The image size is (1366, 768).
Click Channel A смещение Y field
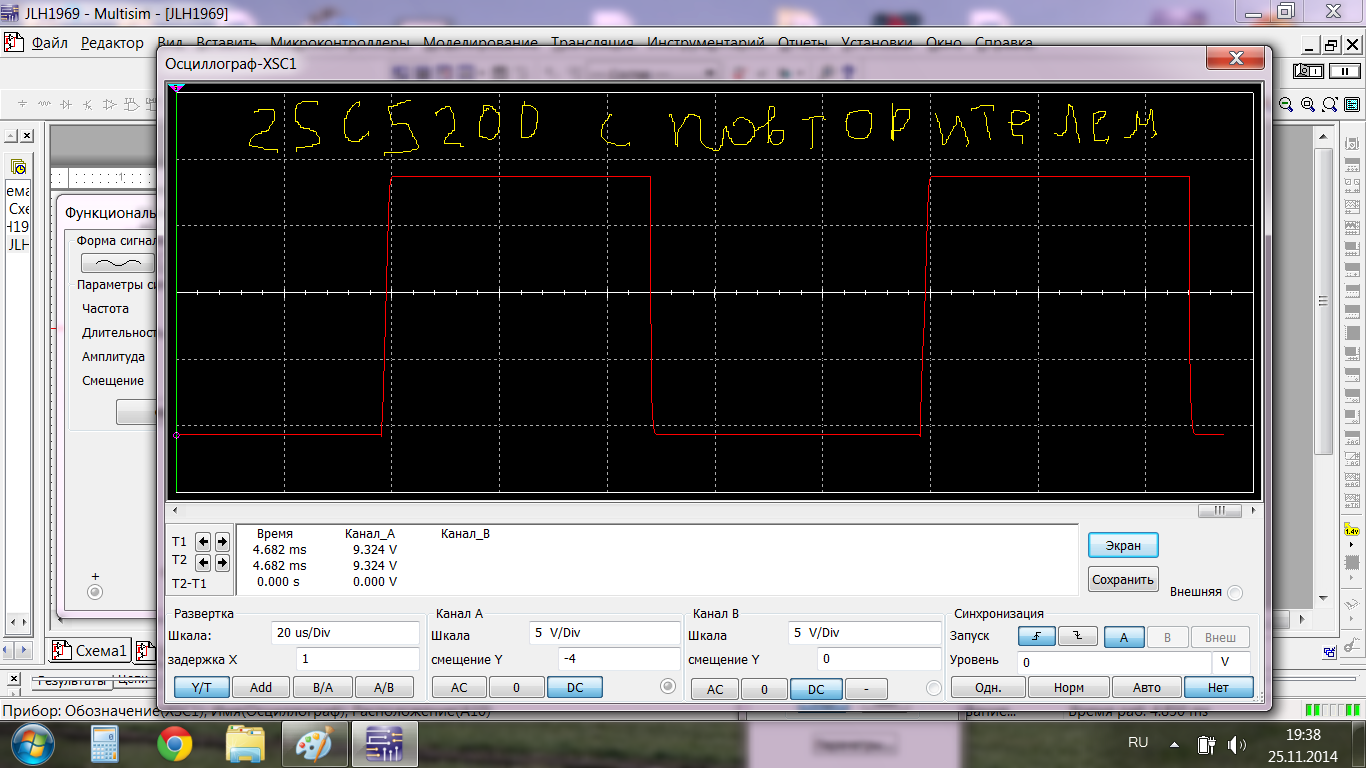coord(619,659)
